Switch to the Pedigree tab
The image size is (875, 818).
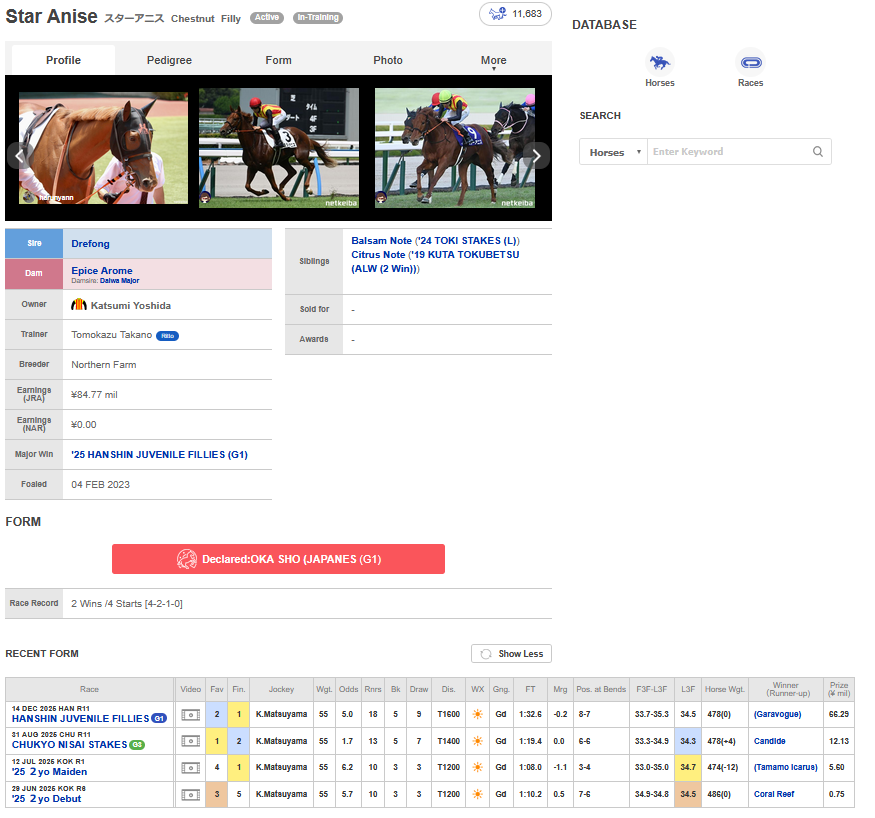169,60
